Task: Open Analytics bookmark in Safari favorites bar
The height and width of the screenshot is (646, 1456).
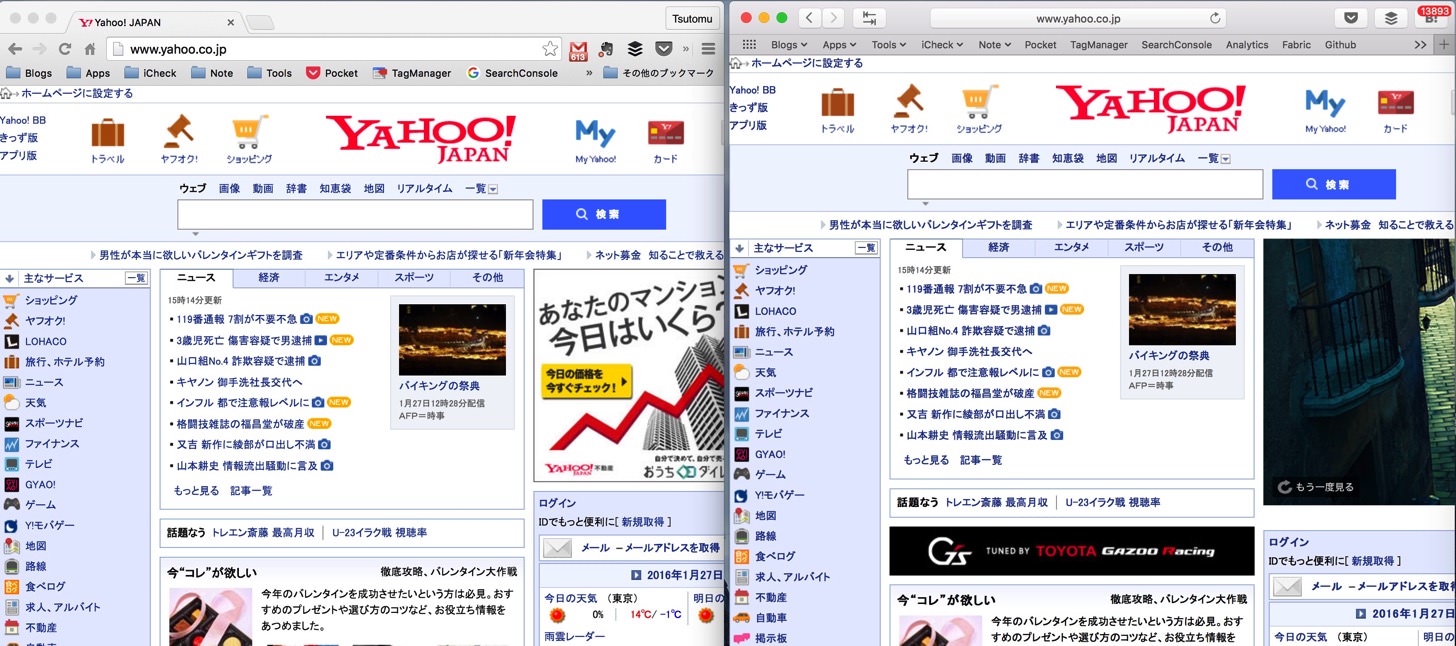Action: [x=1246, y=45]
